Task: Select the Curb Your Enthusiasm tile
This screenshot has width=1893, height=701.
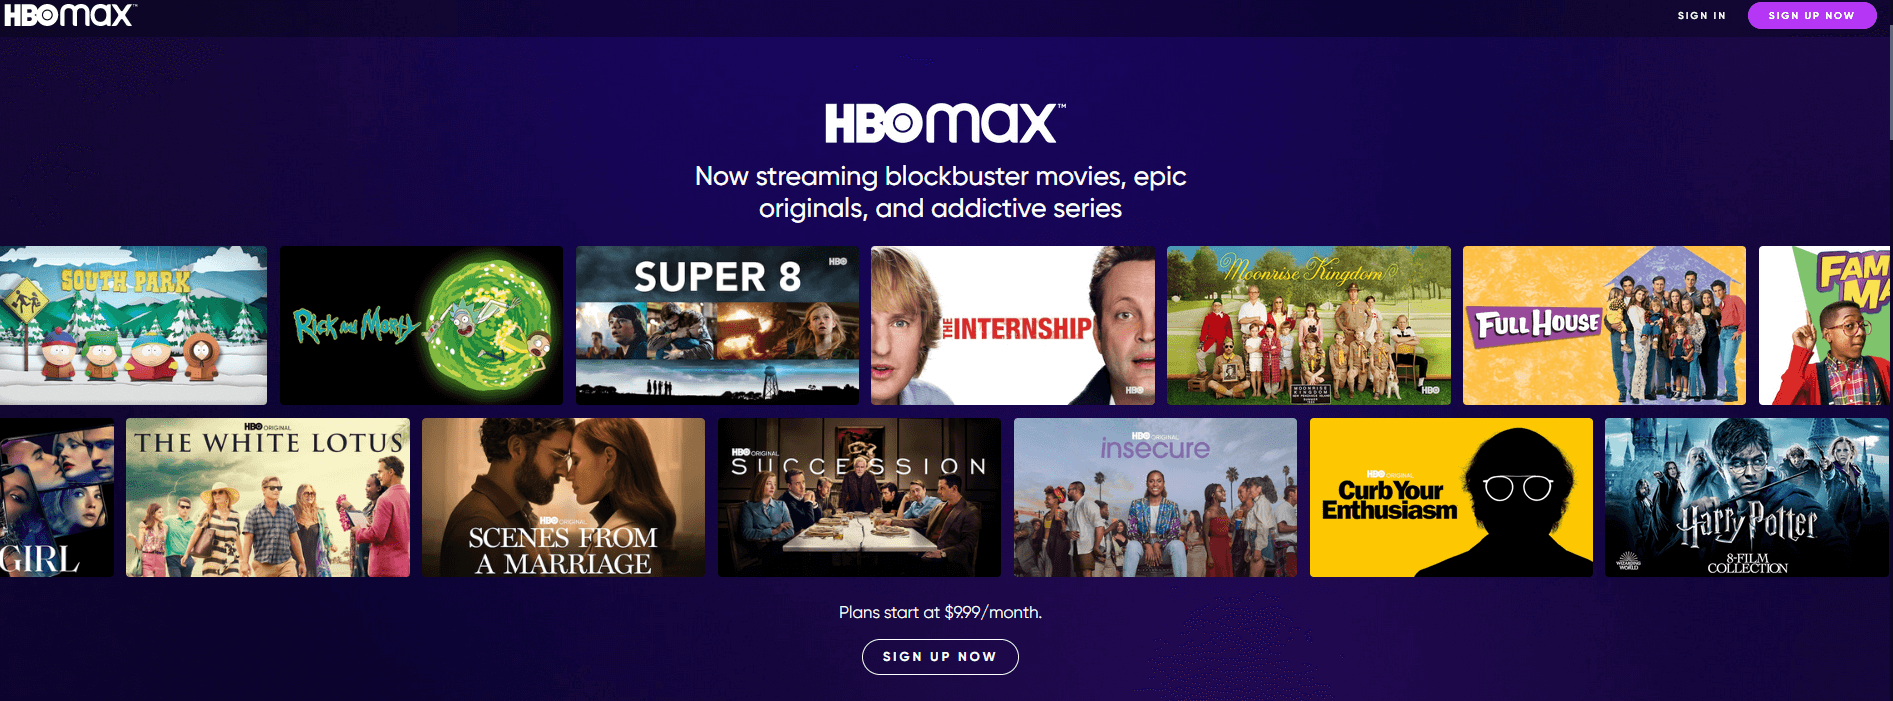Action: [1451, 497]
